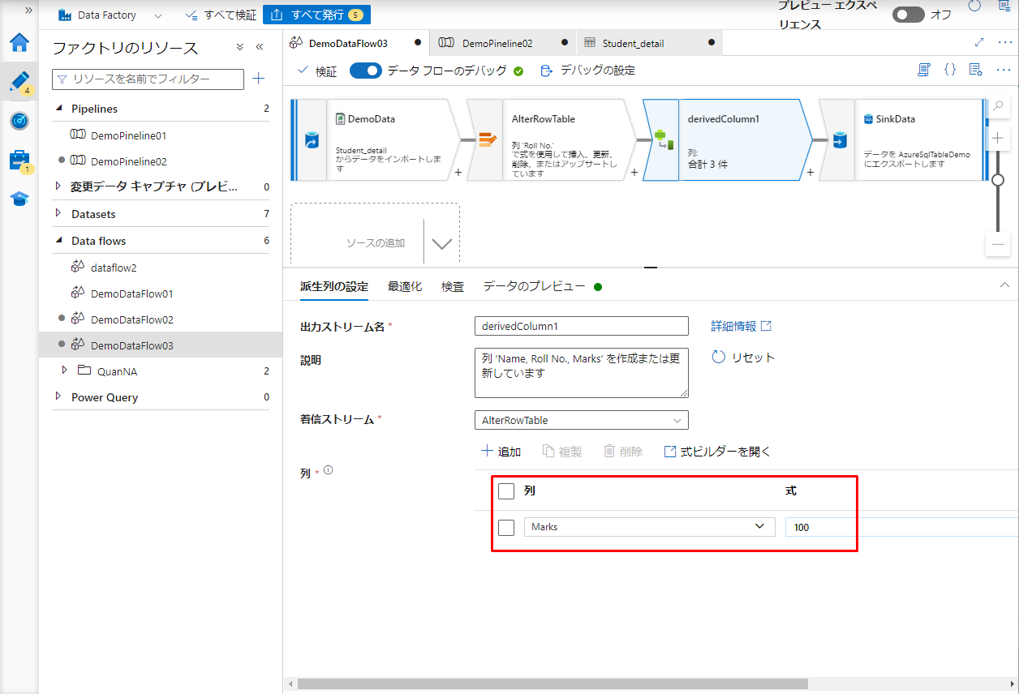Click 追加 to add a column

tap(501, 452)
